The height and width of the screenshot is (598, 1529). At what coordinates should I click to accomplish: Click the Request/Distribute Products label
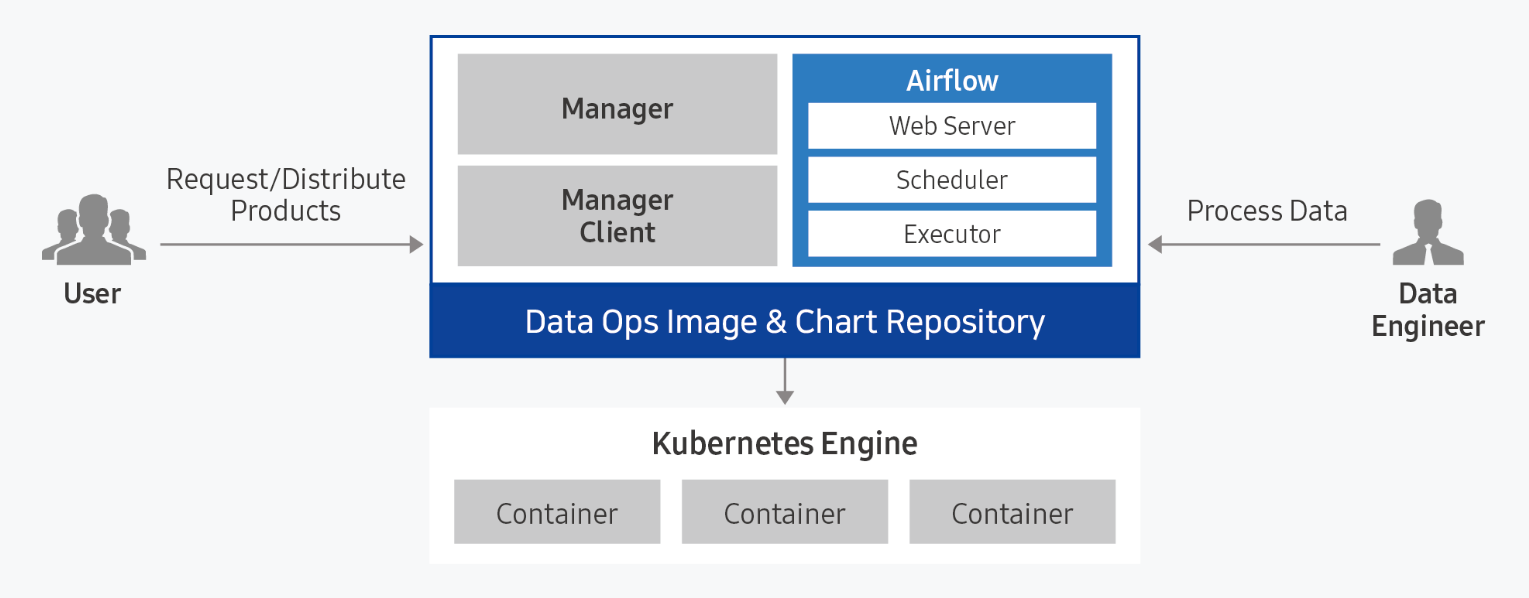coord(286,195)
